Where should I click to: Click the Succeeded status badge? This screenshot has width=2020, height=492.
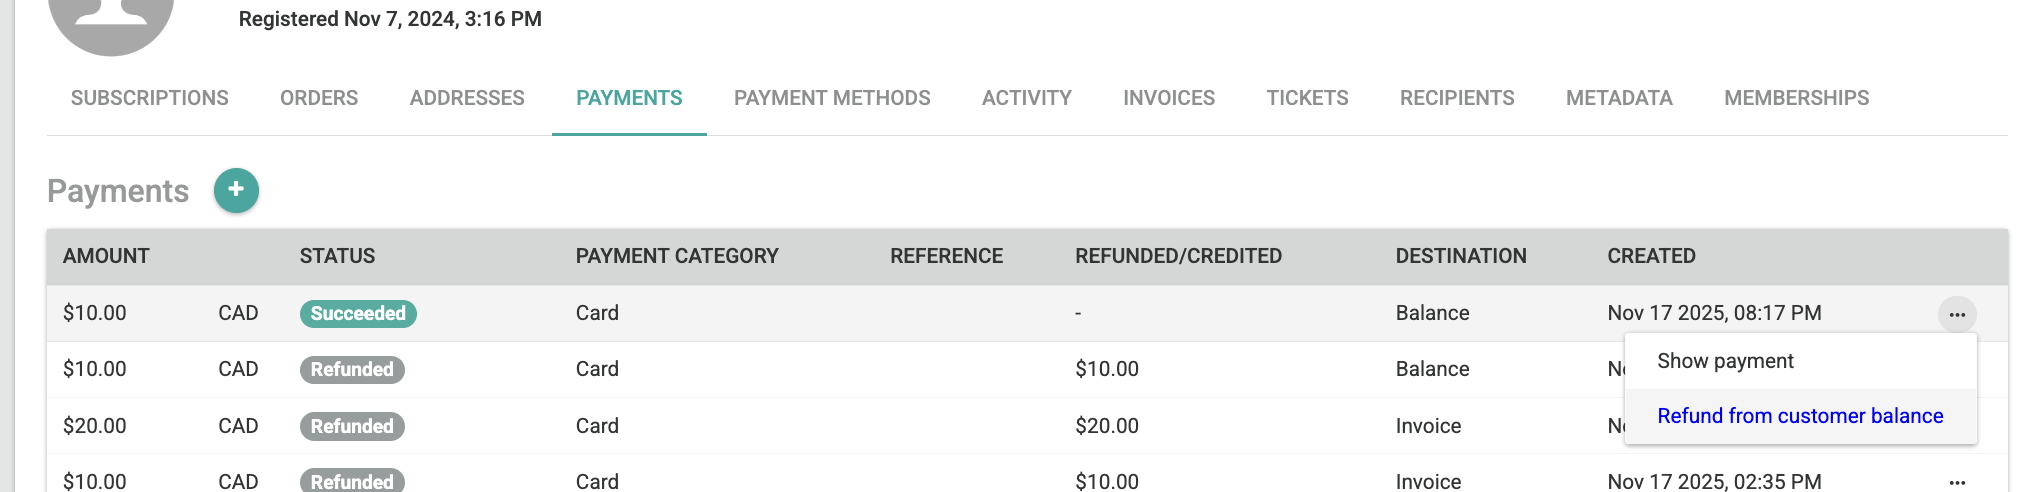pos(358,313)
